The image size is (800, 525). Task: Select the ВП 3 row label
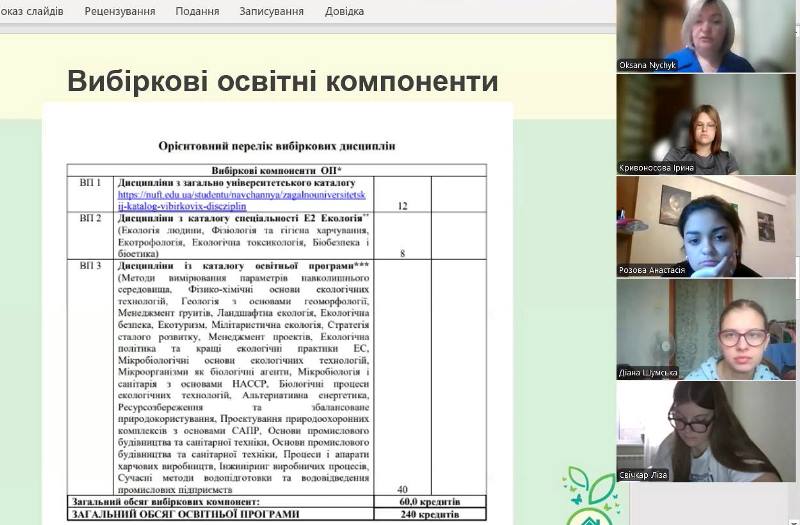coord(90,265)
